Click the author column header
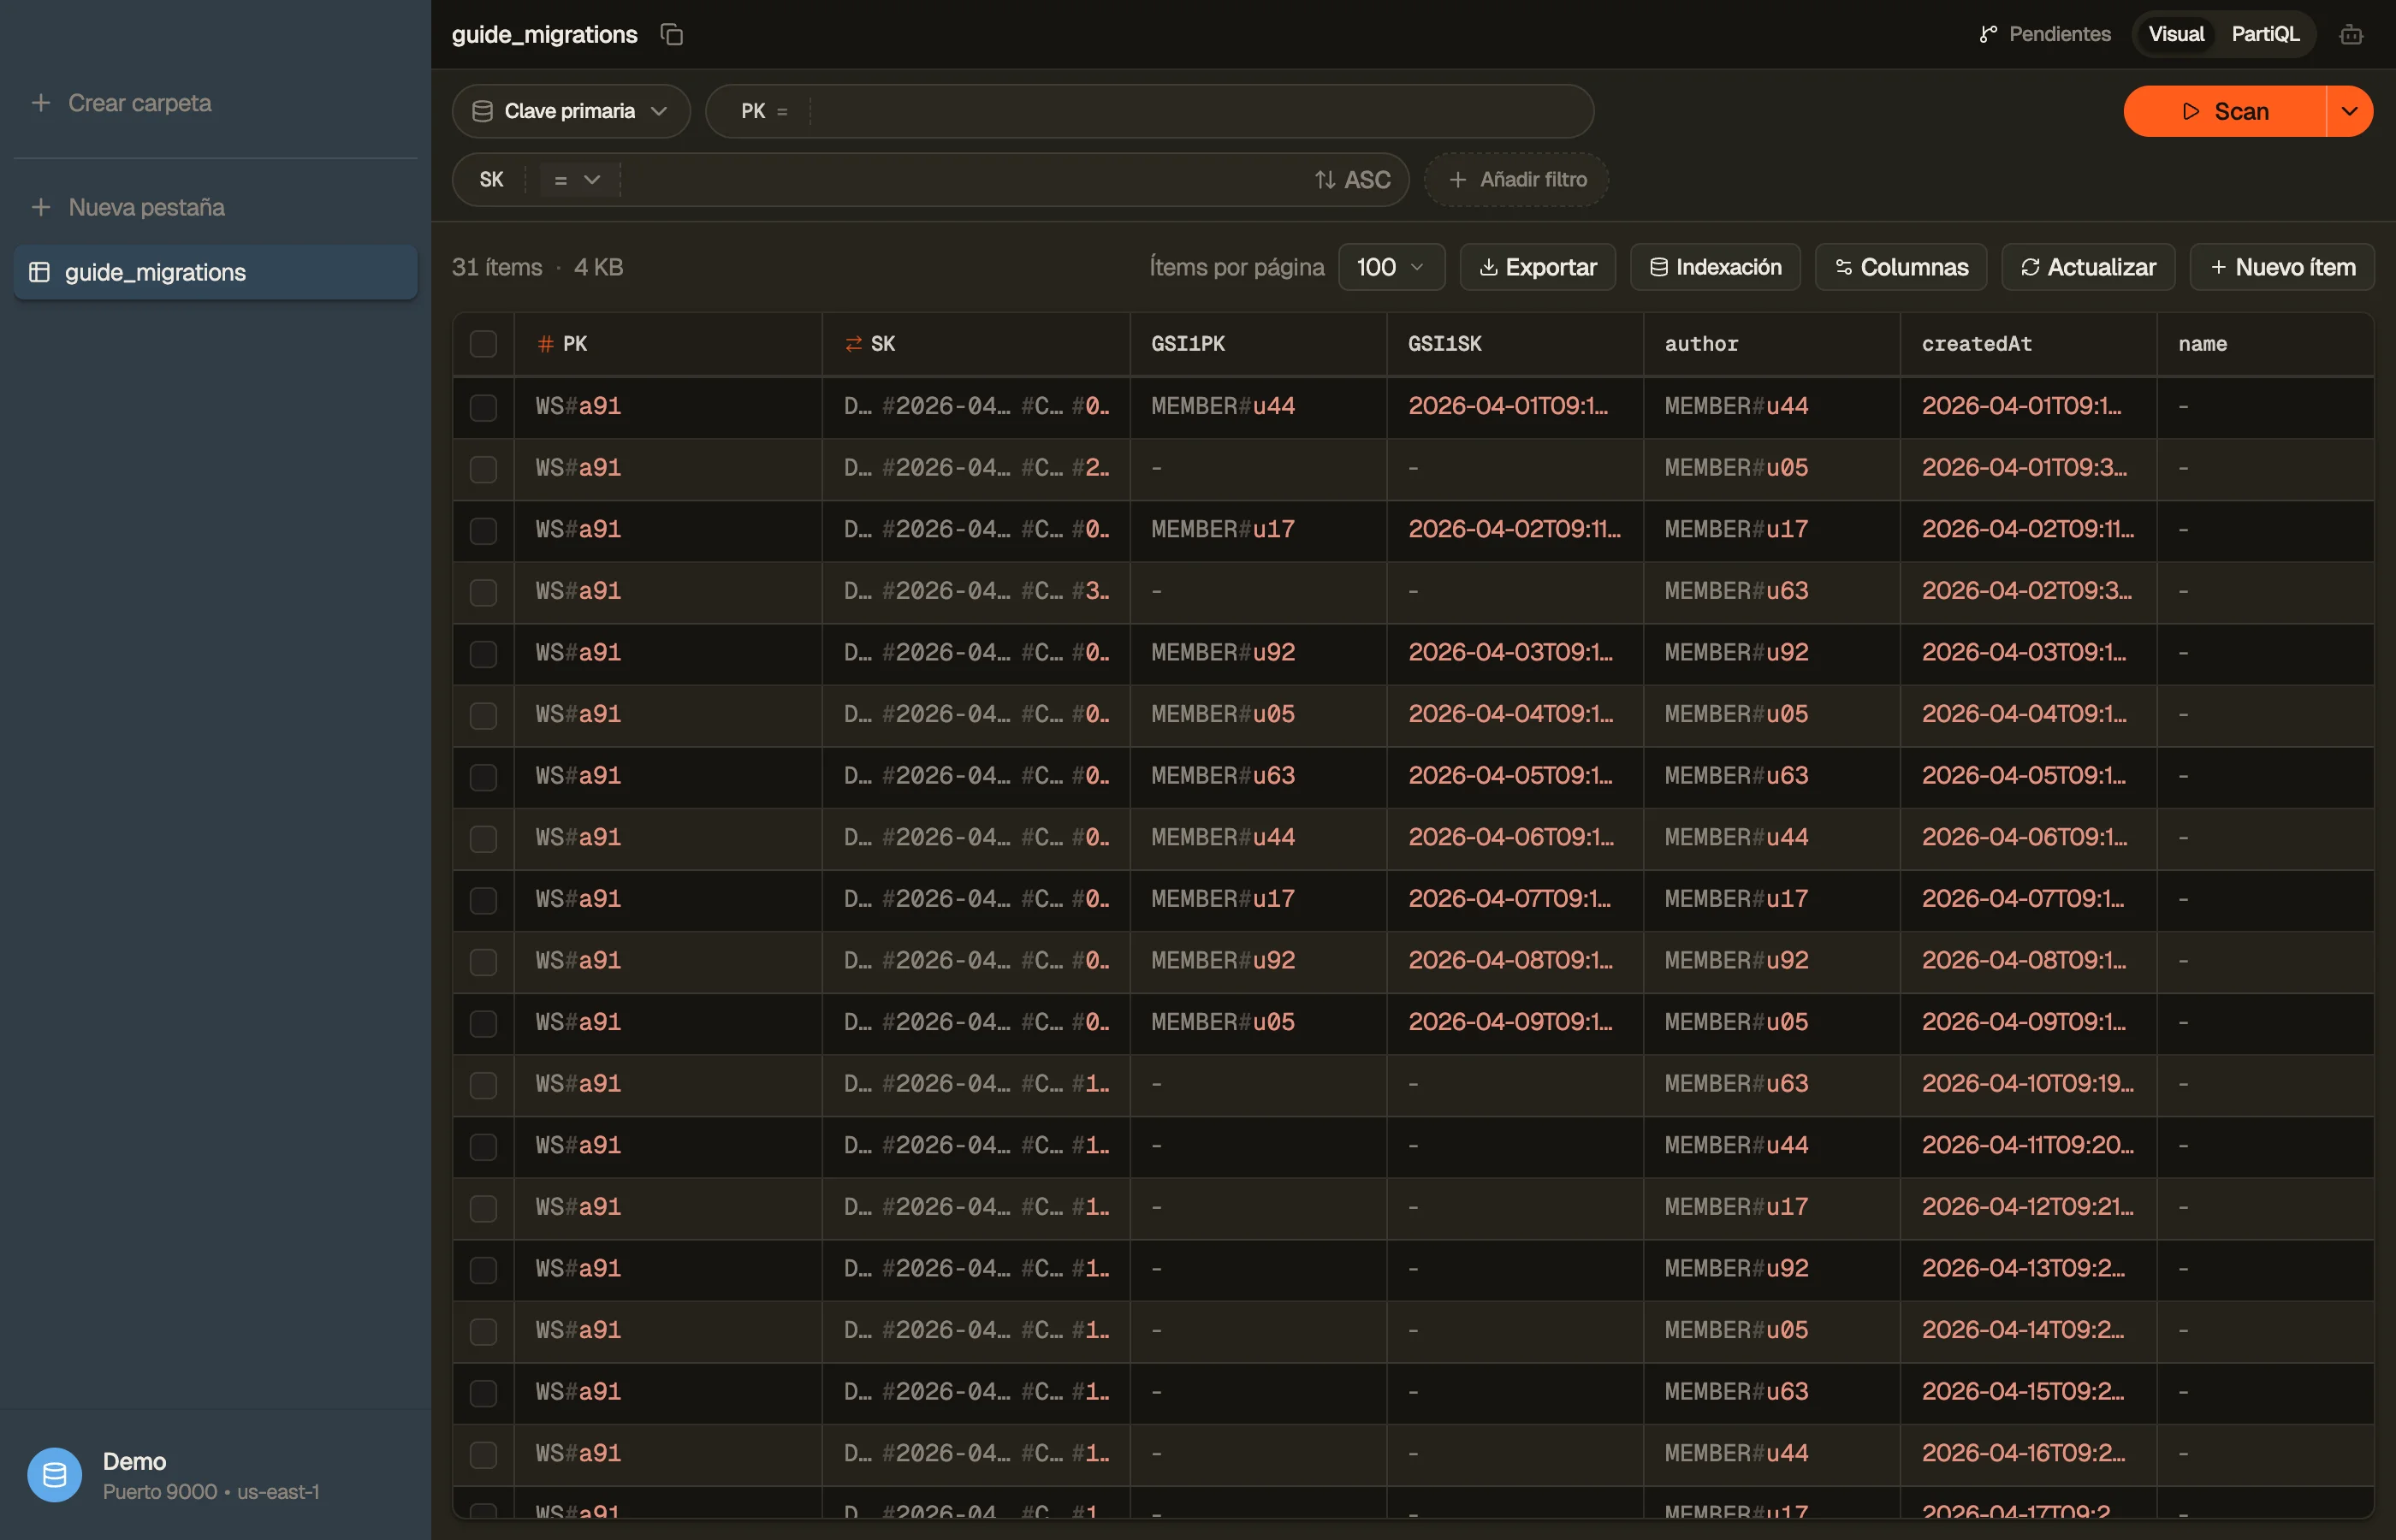Image resolution: width=2396 pixels, height=1540 pixels. point(1772,344)
